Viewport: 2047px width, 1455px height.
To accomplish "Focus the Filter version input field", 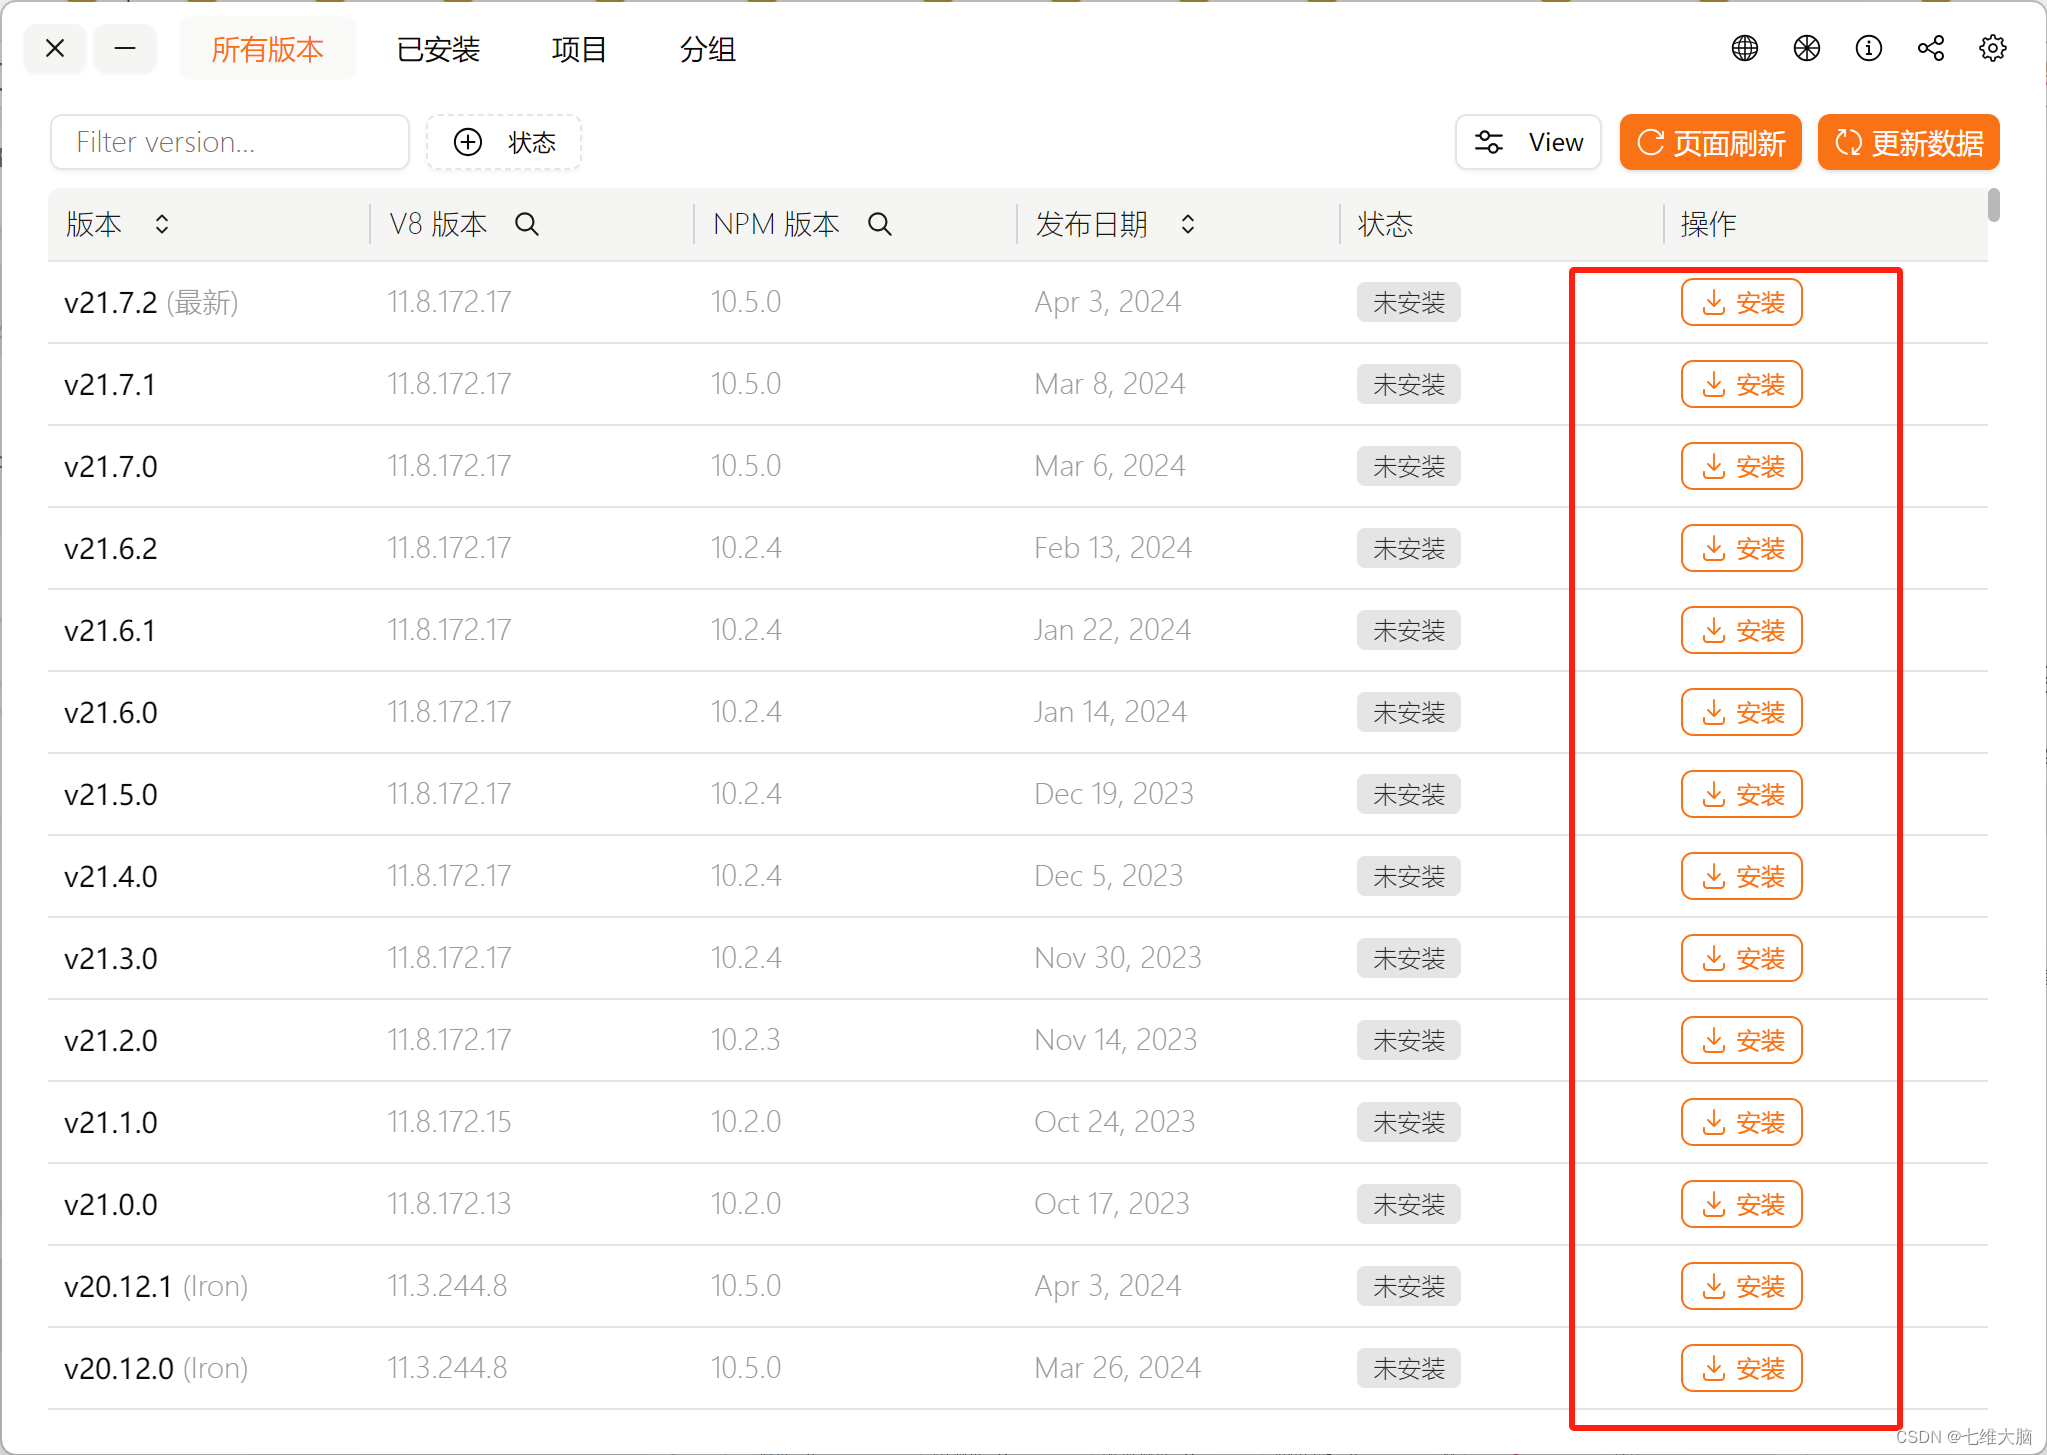I will tap(230, 142).
